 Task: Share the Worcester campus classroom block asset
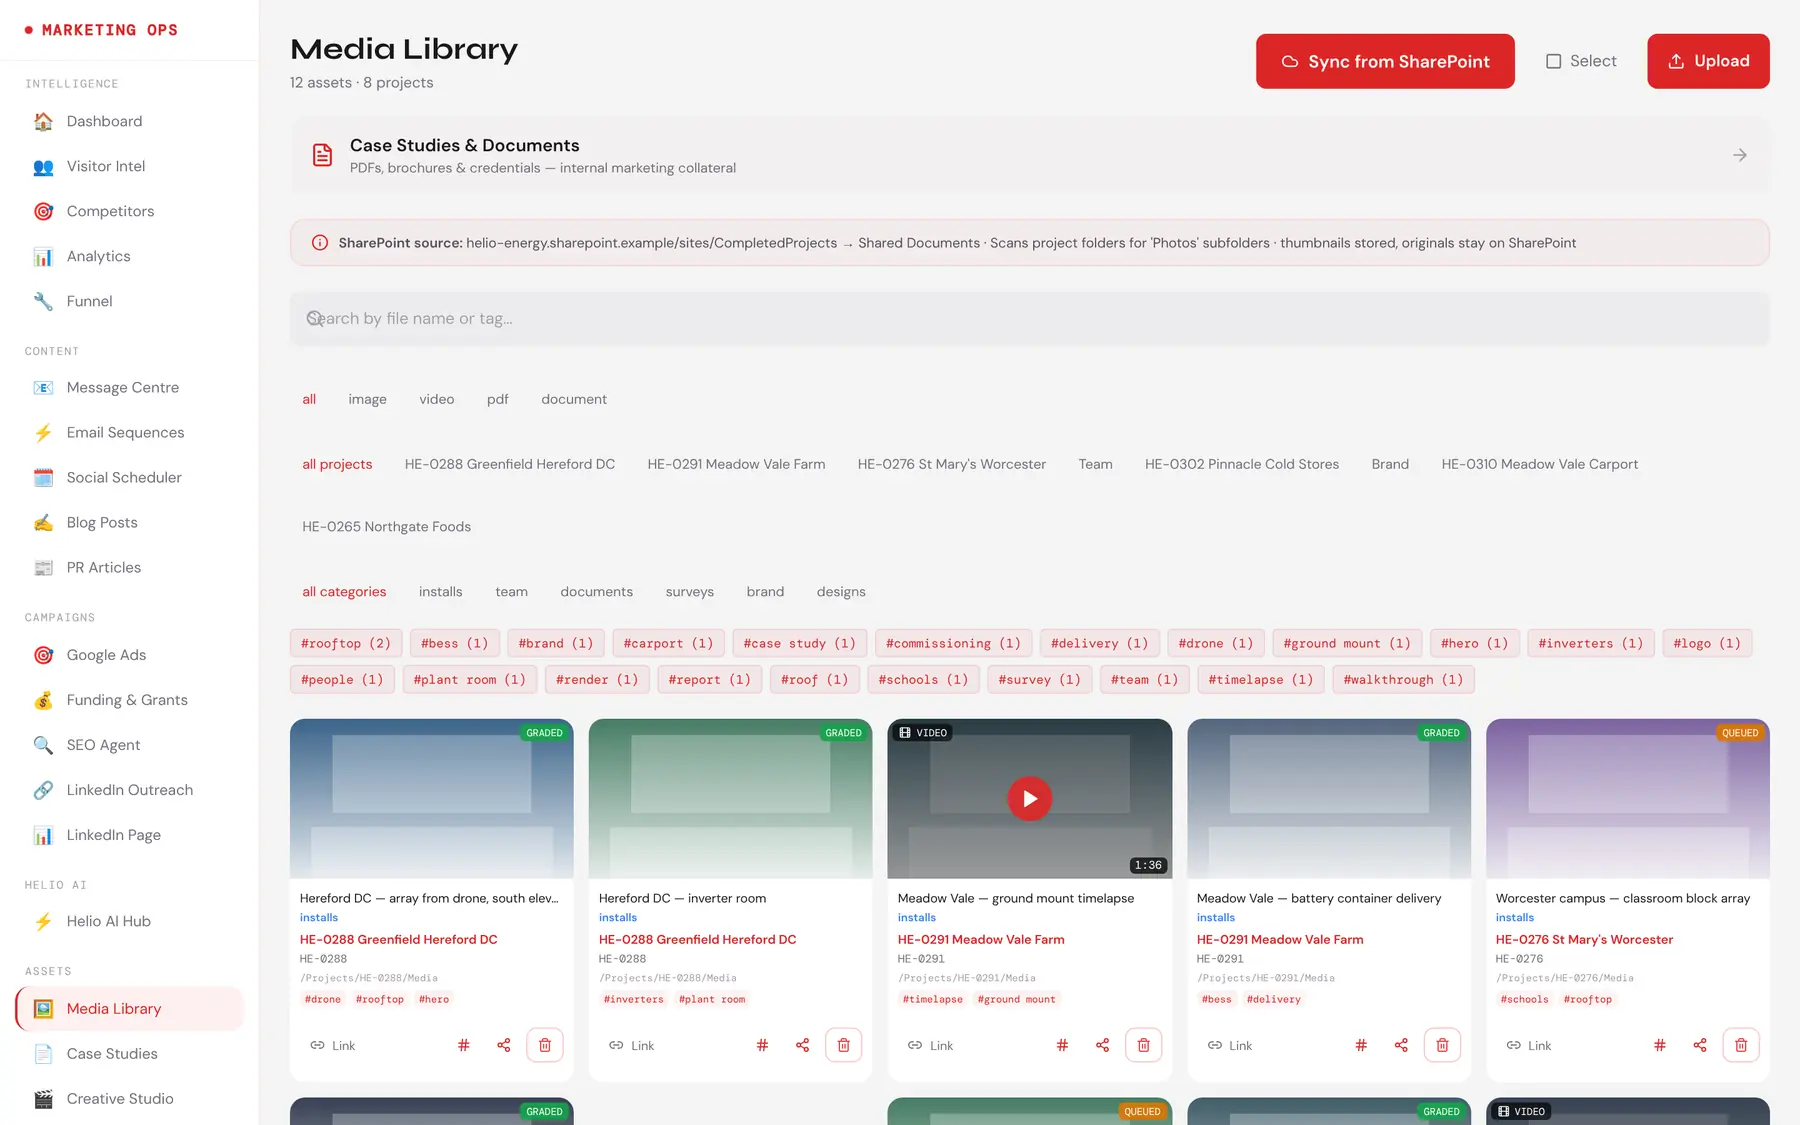(x=1700, y=1045)
